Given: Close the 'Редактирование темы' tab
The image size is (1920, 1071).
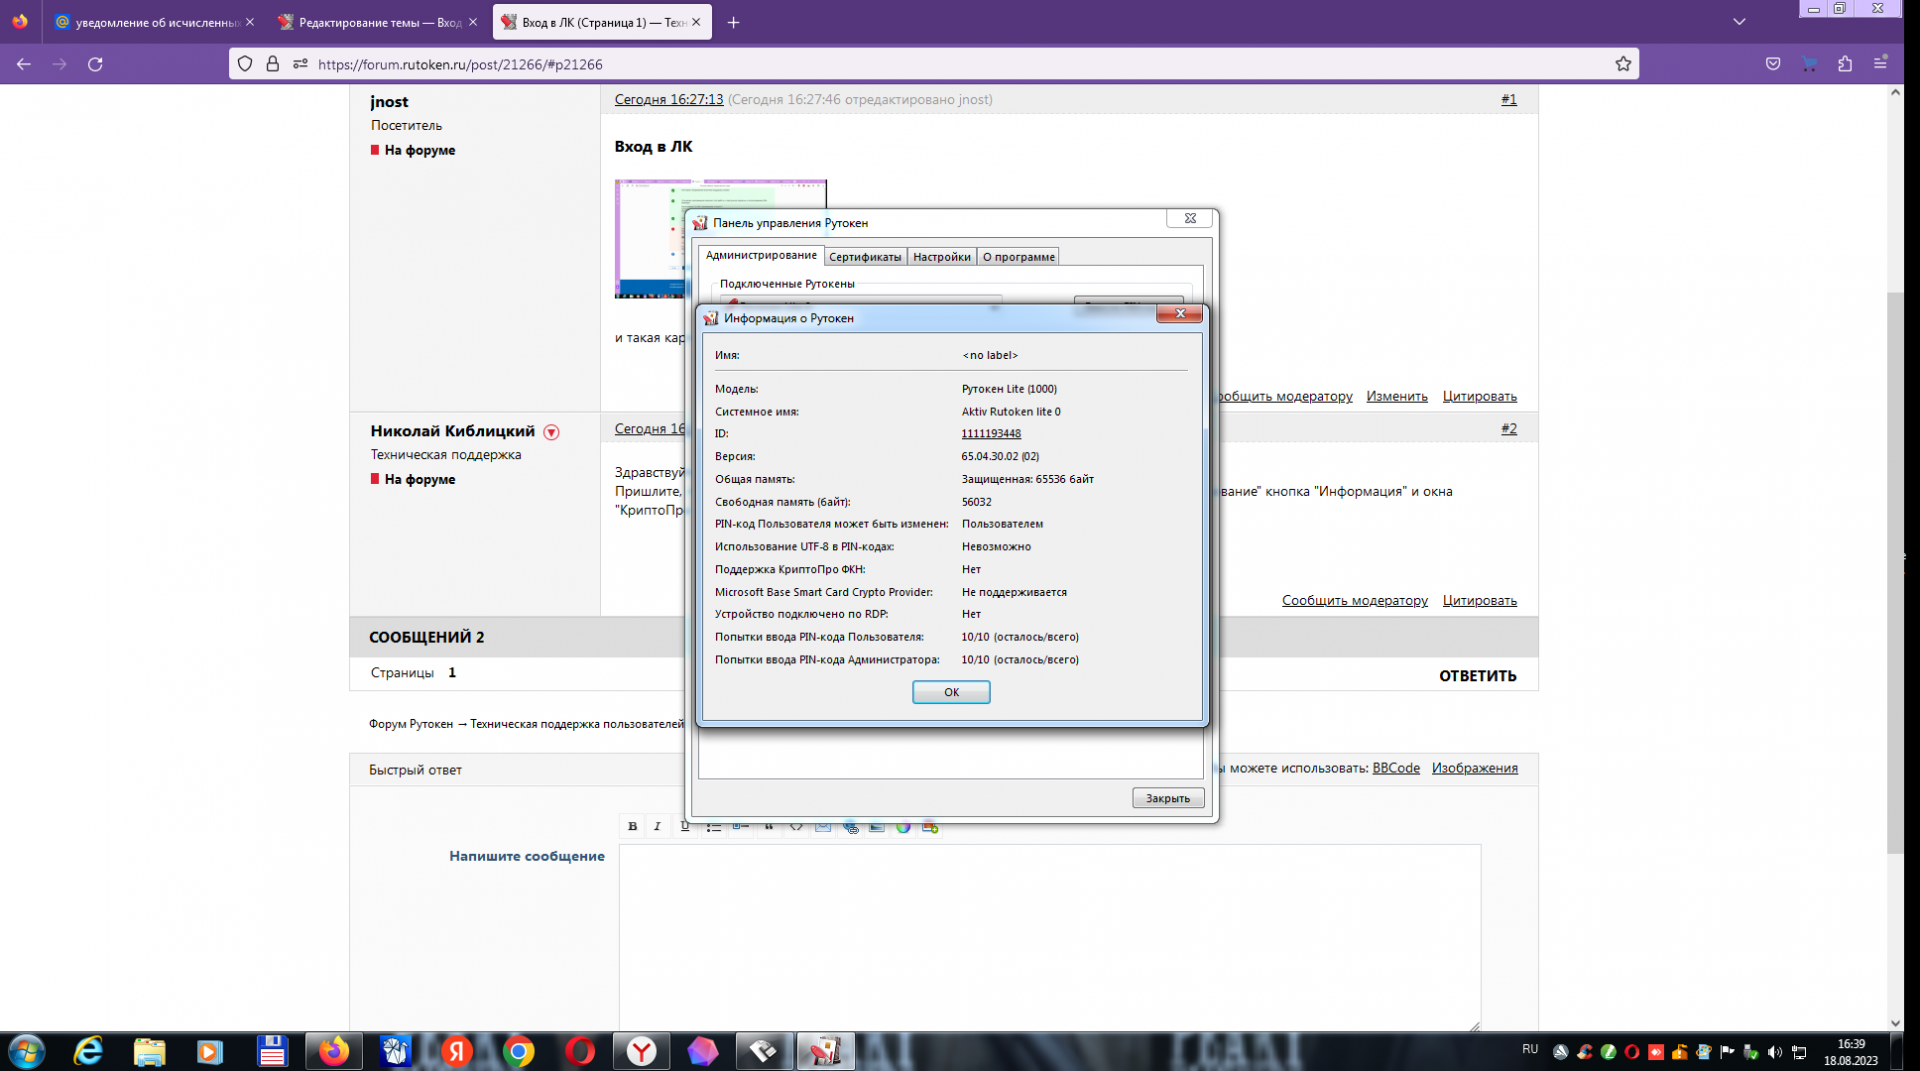Looking at the screenshot, I should [x=473, y=22].
